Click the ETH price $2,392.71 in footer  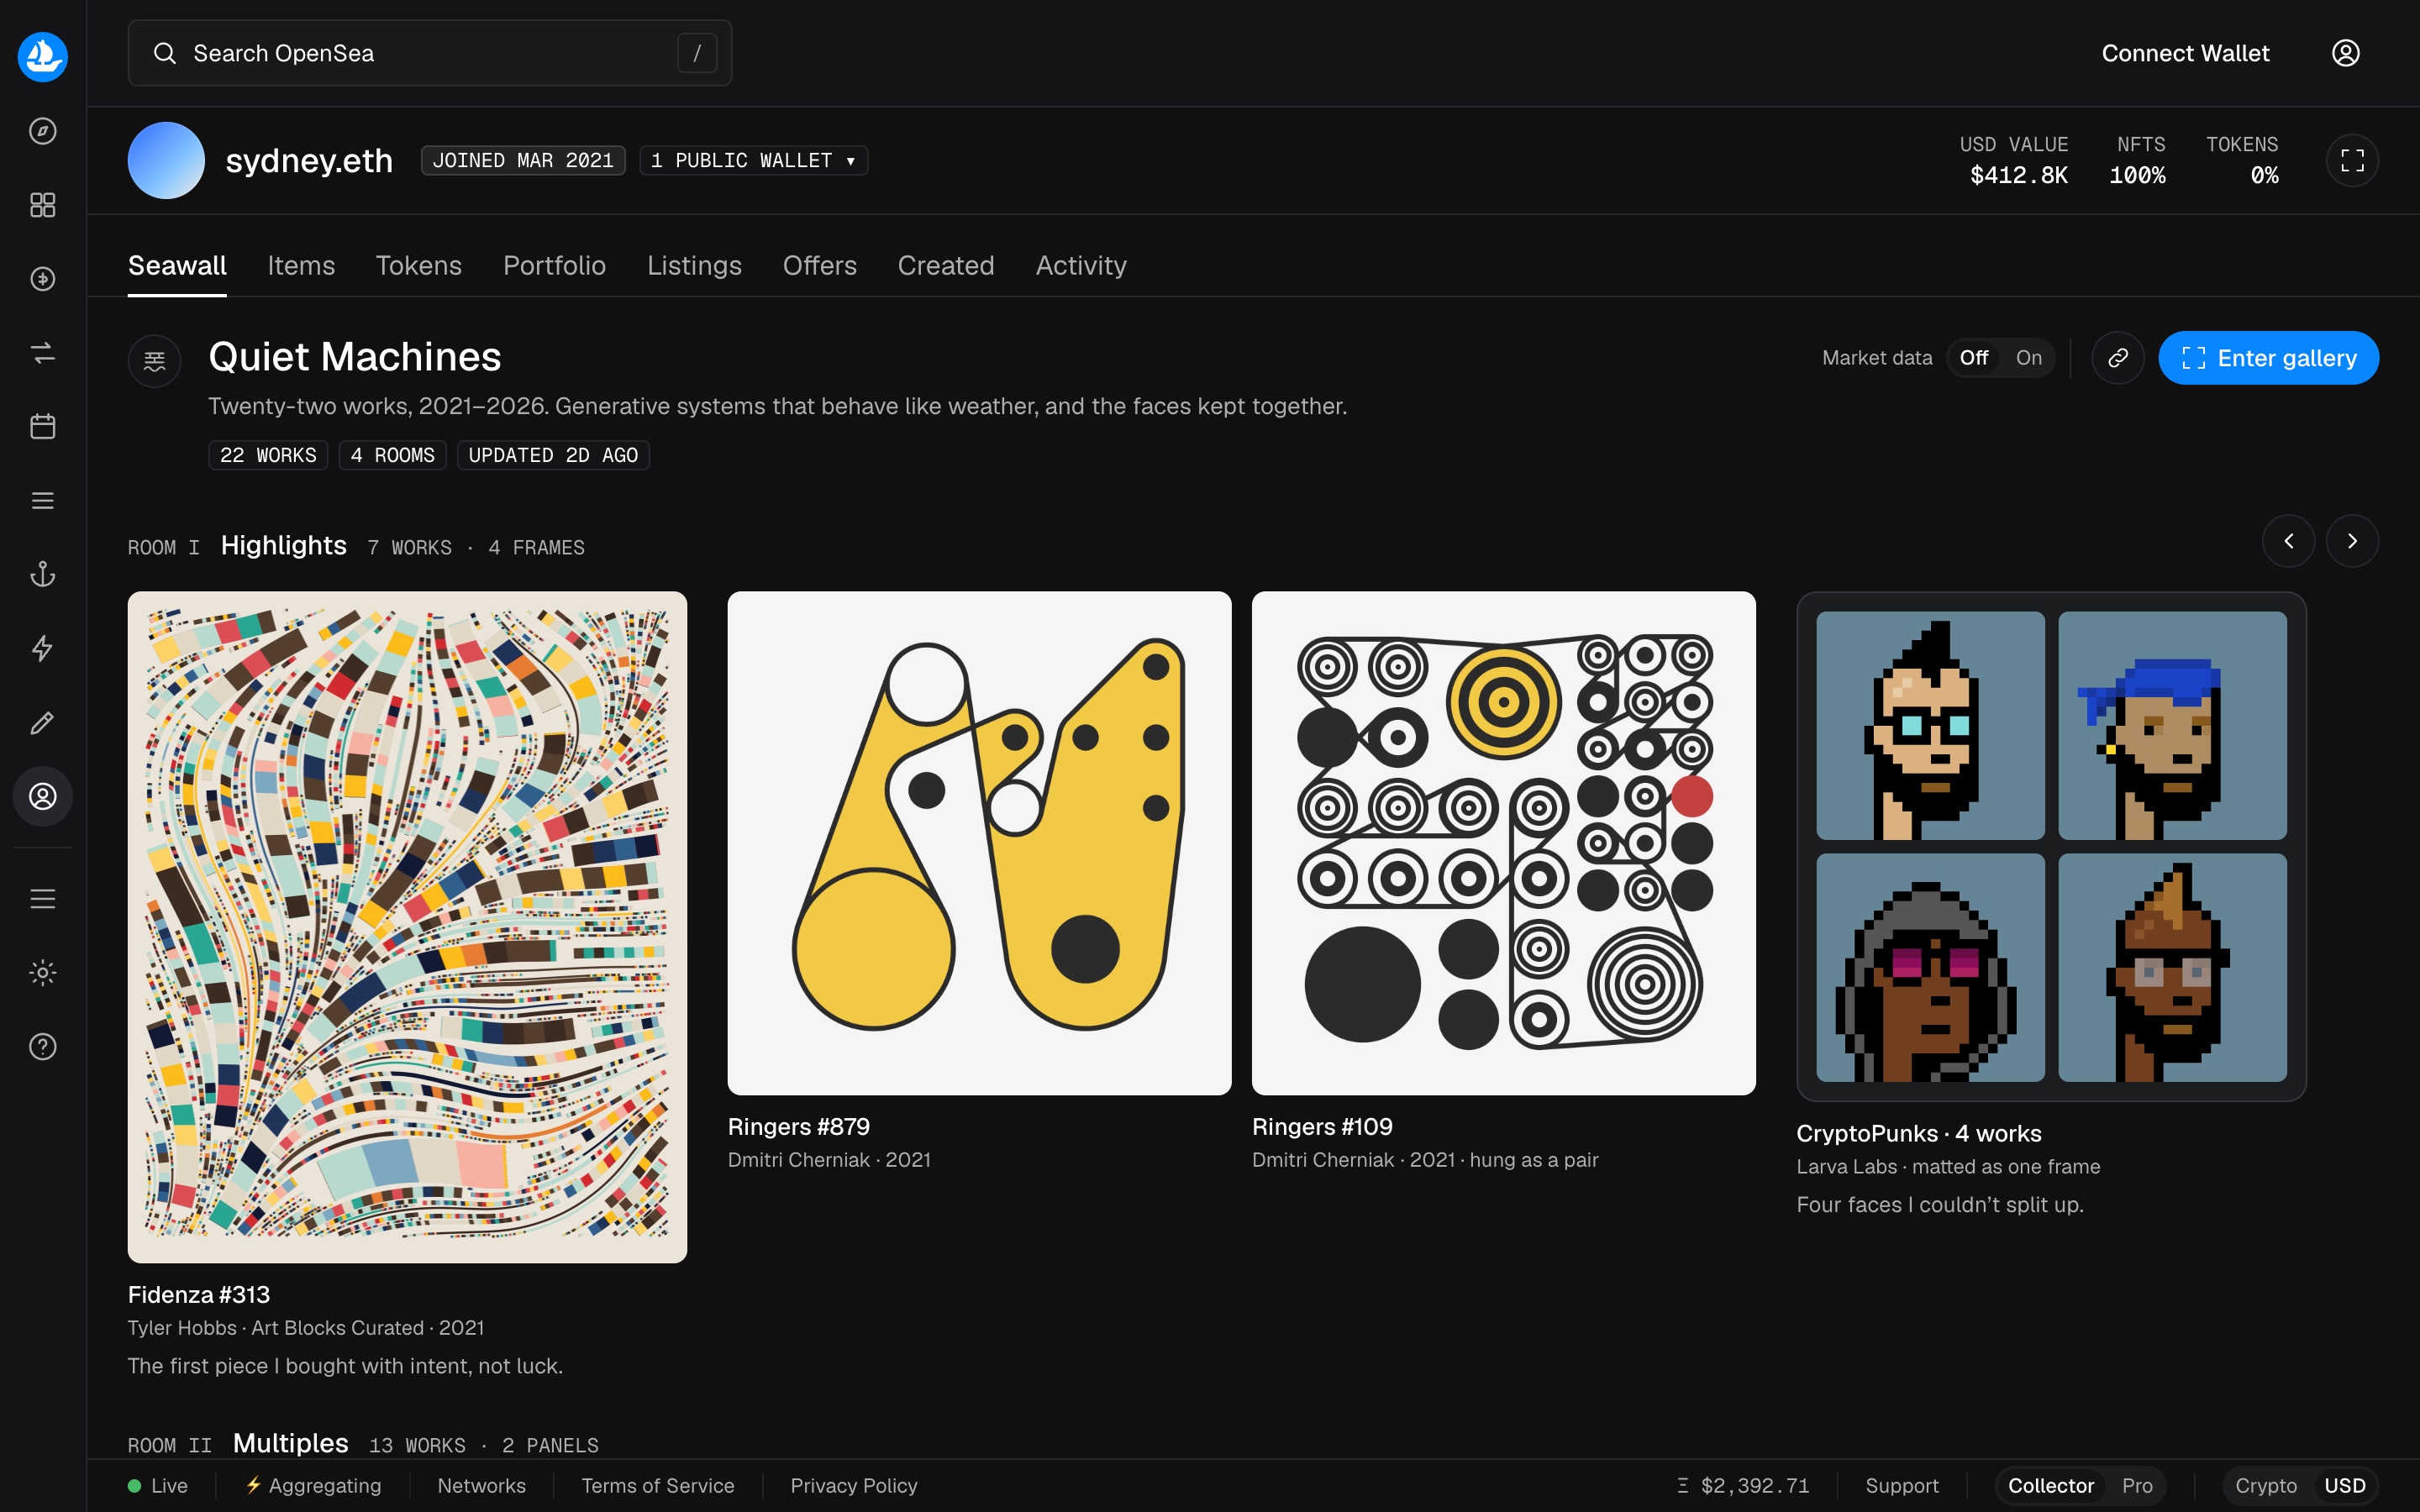pyautogui.click(x=1743, y=1486)
